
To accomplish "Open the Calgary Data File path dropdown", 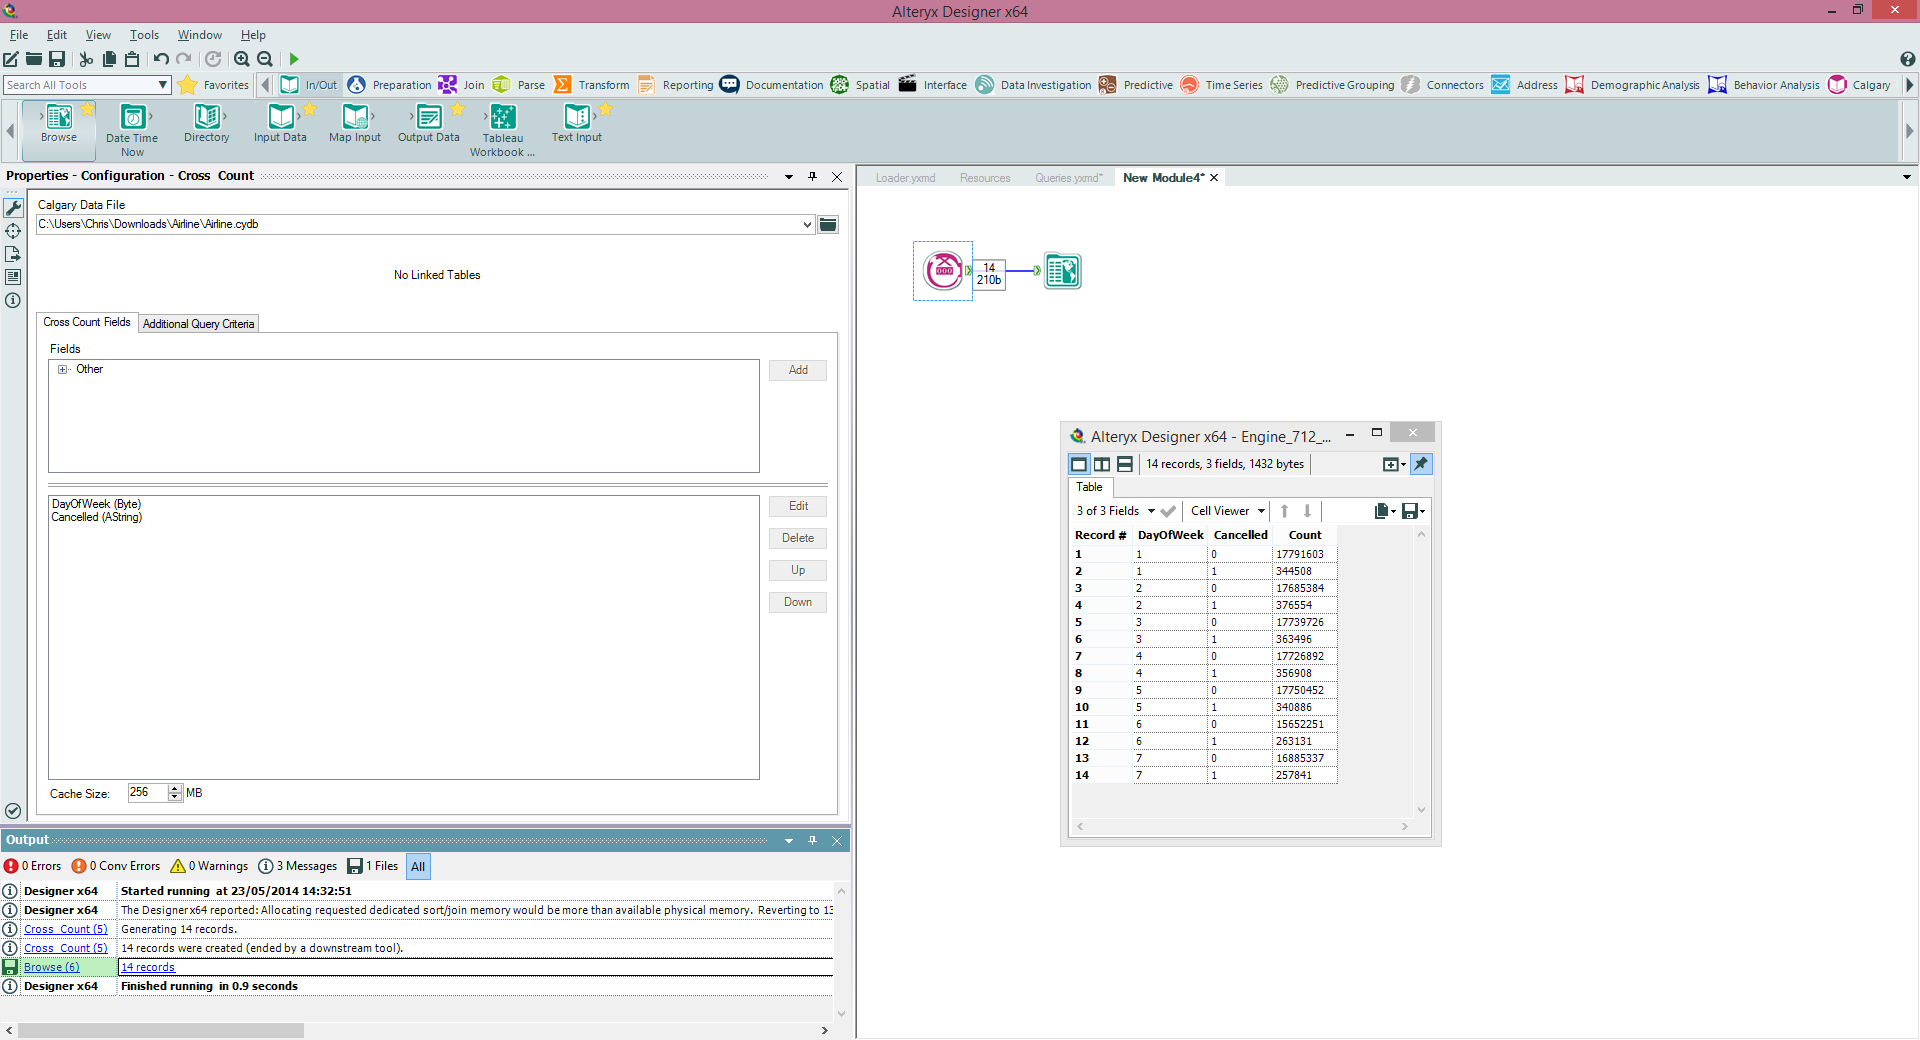I will (x=807, y=224).
